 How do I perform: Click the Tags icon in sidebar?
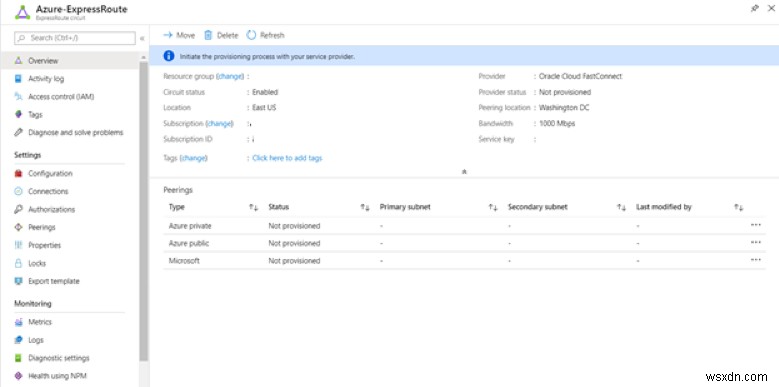tap(19, 114)
